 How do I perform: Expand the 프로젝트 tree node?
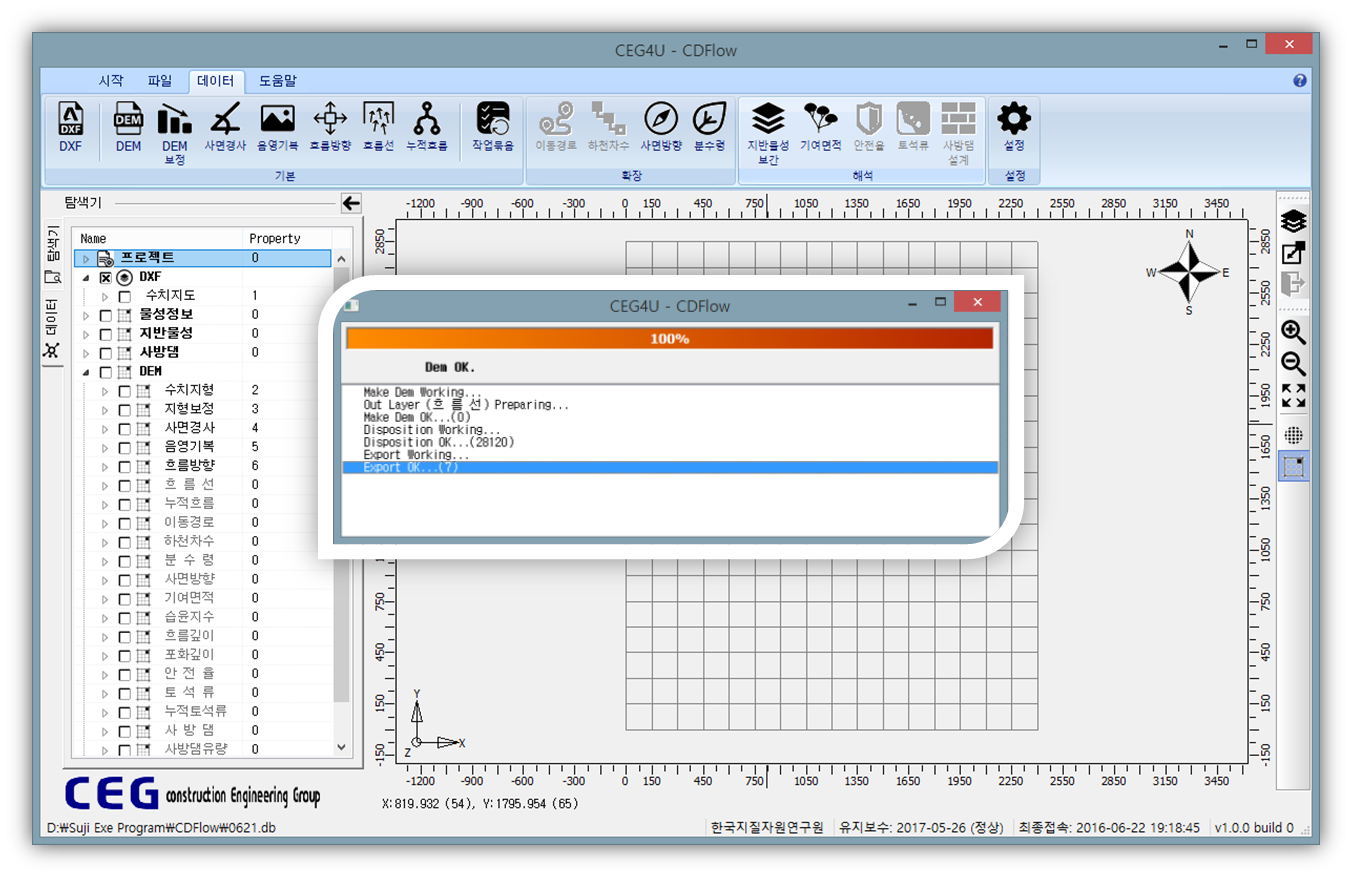coord(87,258)
